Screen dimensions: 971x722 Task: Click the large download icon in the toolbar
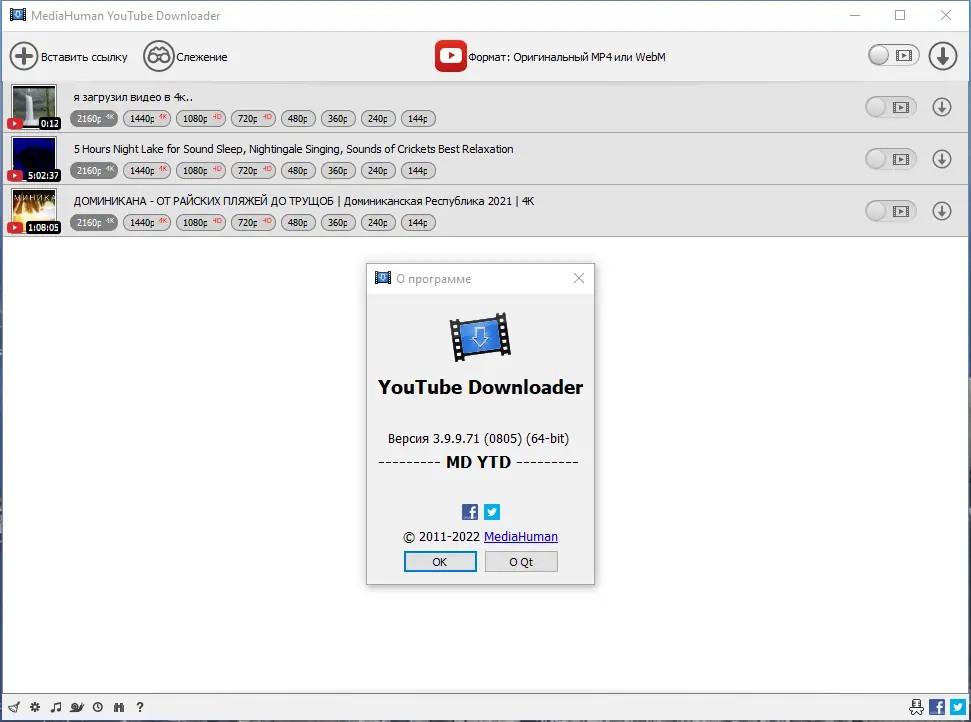tap(942, 56)
